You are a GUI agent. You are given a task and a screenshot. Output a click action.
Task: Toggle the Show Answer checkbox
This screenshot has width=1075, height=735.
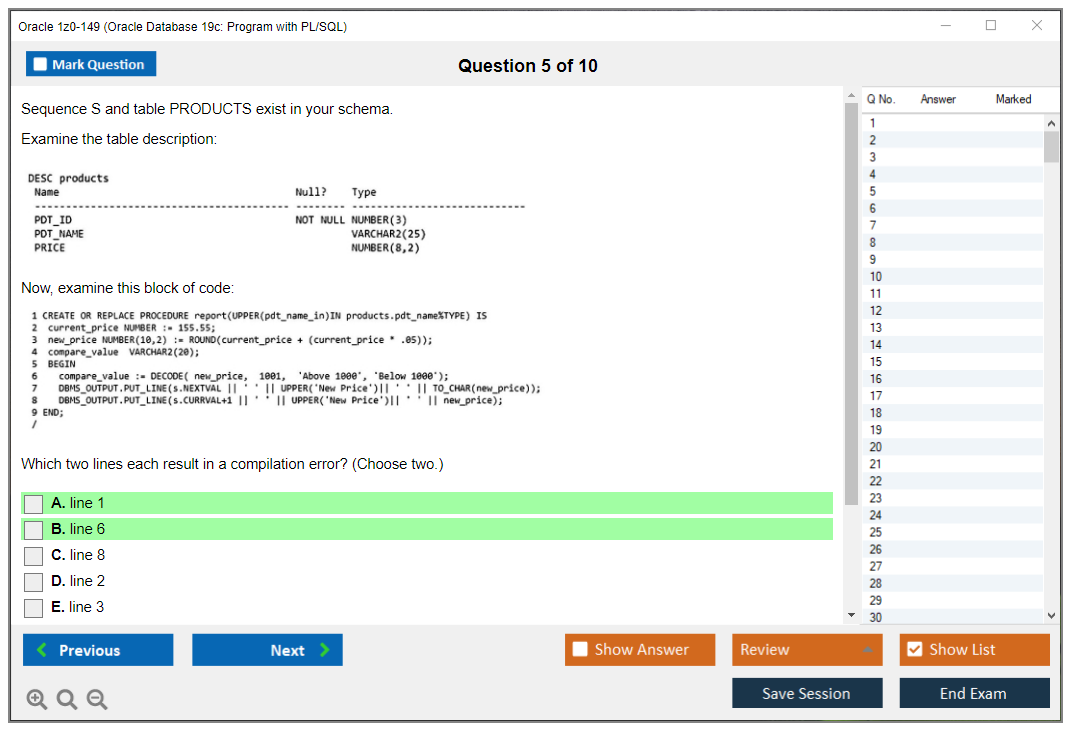[580, 650]
